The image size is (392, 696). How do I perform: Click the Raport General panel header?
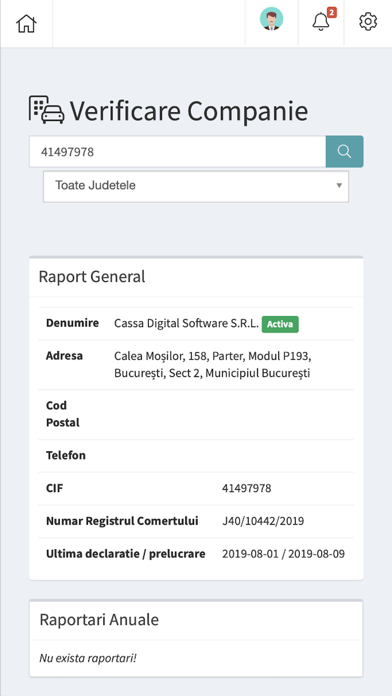click(x=196, y=277)
